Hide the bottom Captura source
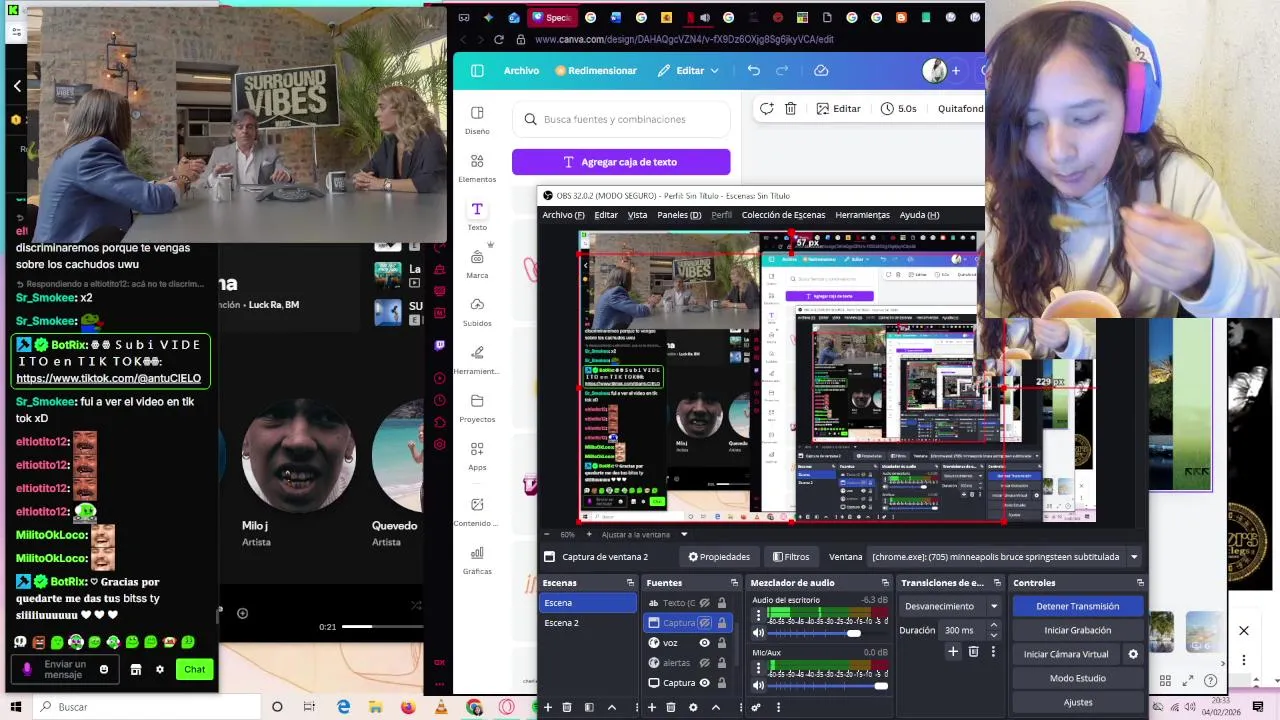 [x=704, y=683]
